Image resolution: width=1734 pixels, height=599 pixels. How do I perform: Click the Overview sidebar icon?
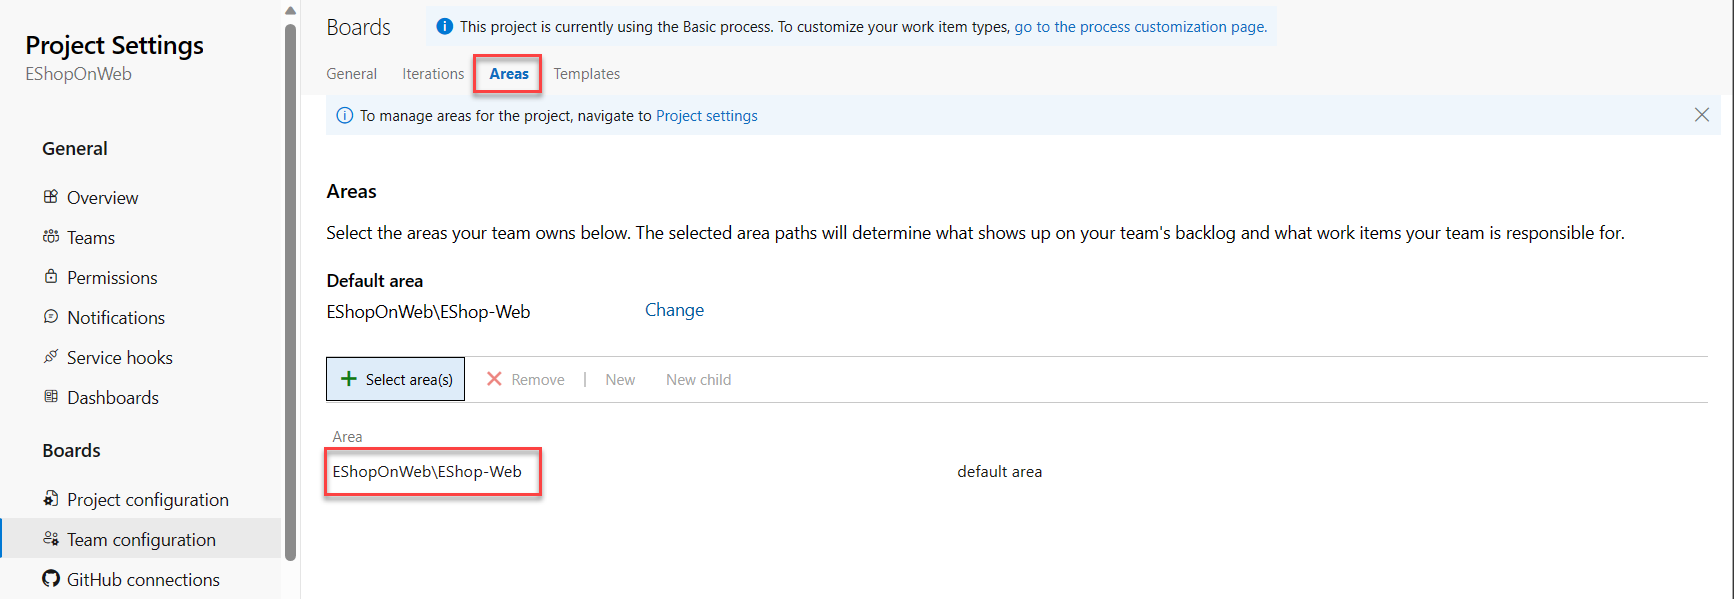point(51,197)
